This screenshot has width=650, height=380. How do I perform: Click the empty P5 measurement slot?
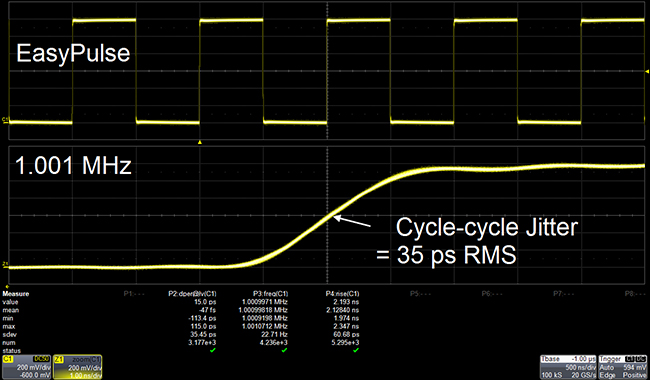(x=420, y=294)
